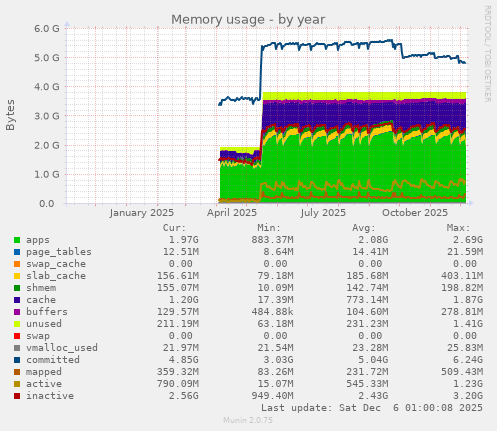Click the olive active legend swatch
Viewport: 497px width, 431px height.
click(x=17, y=384)
